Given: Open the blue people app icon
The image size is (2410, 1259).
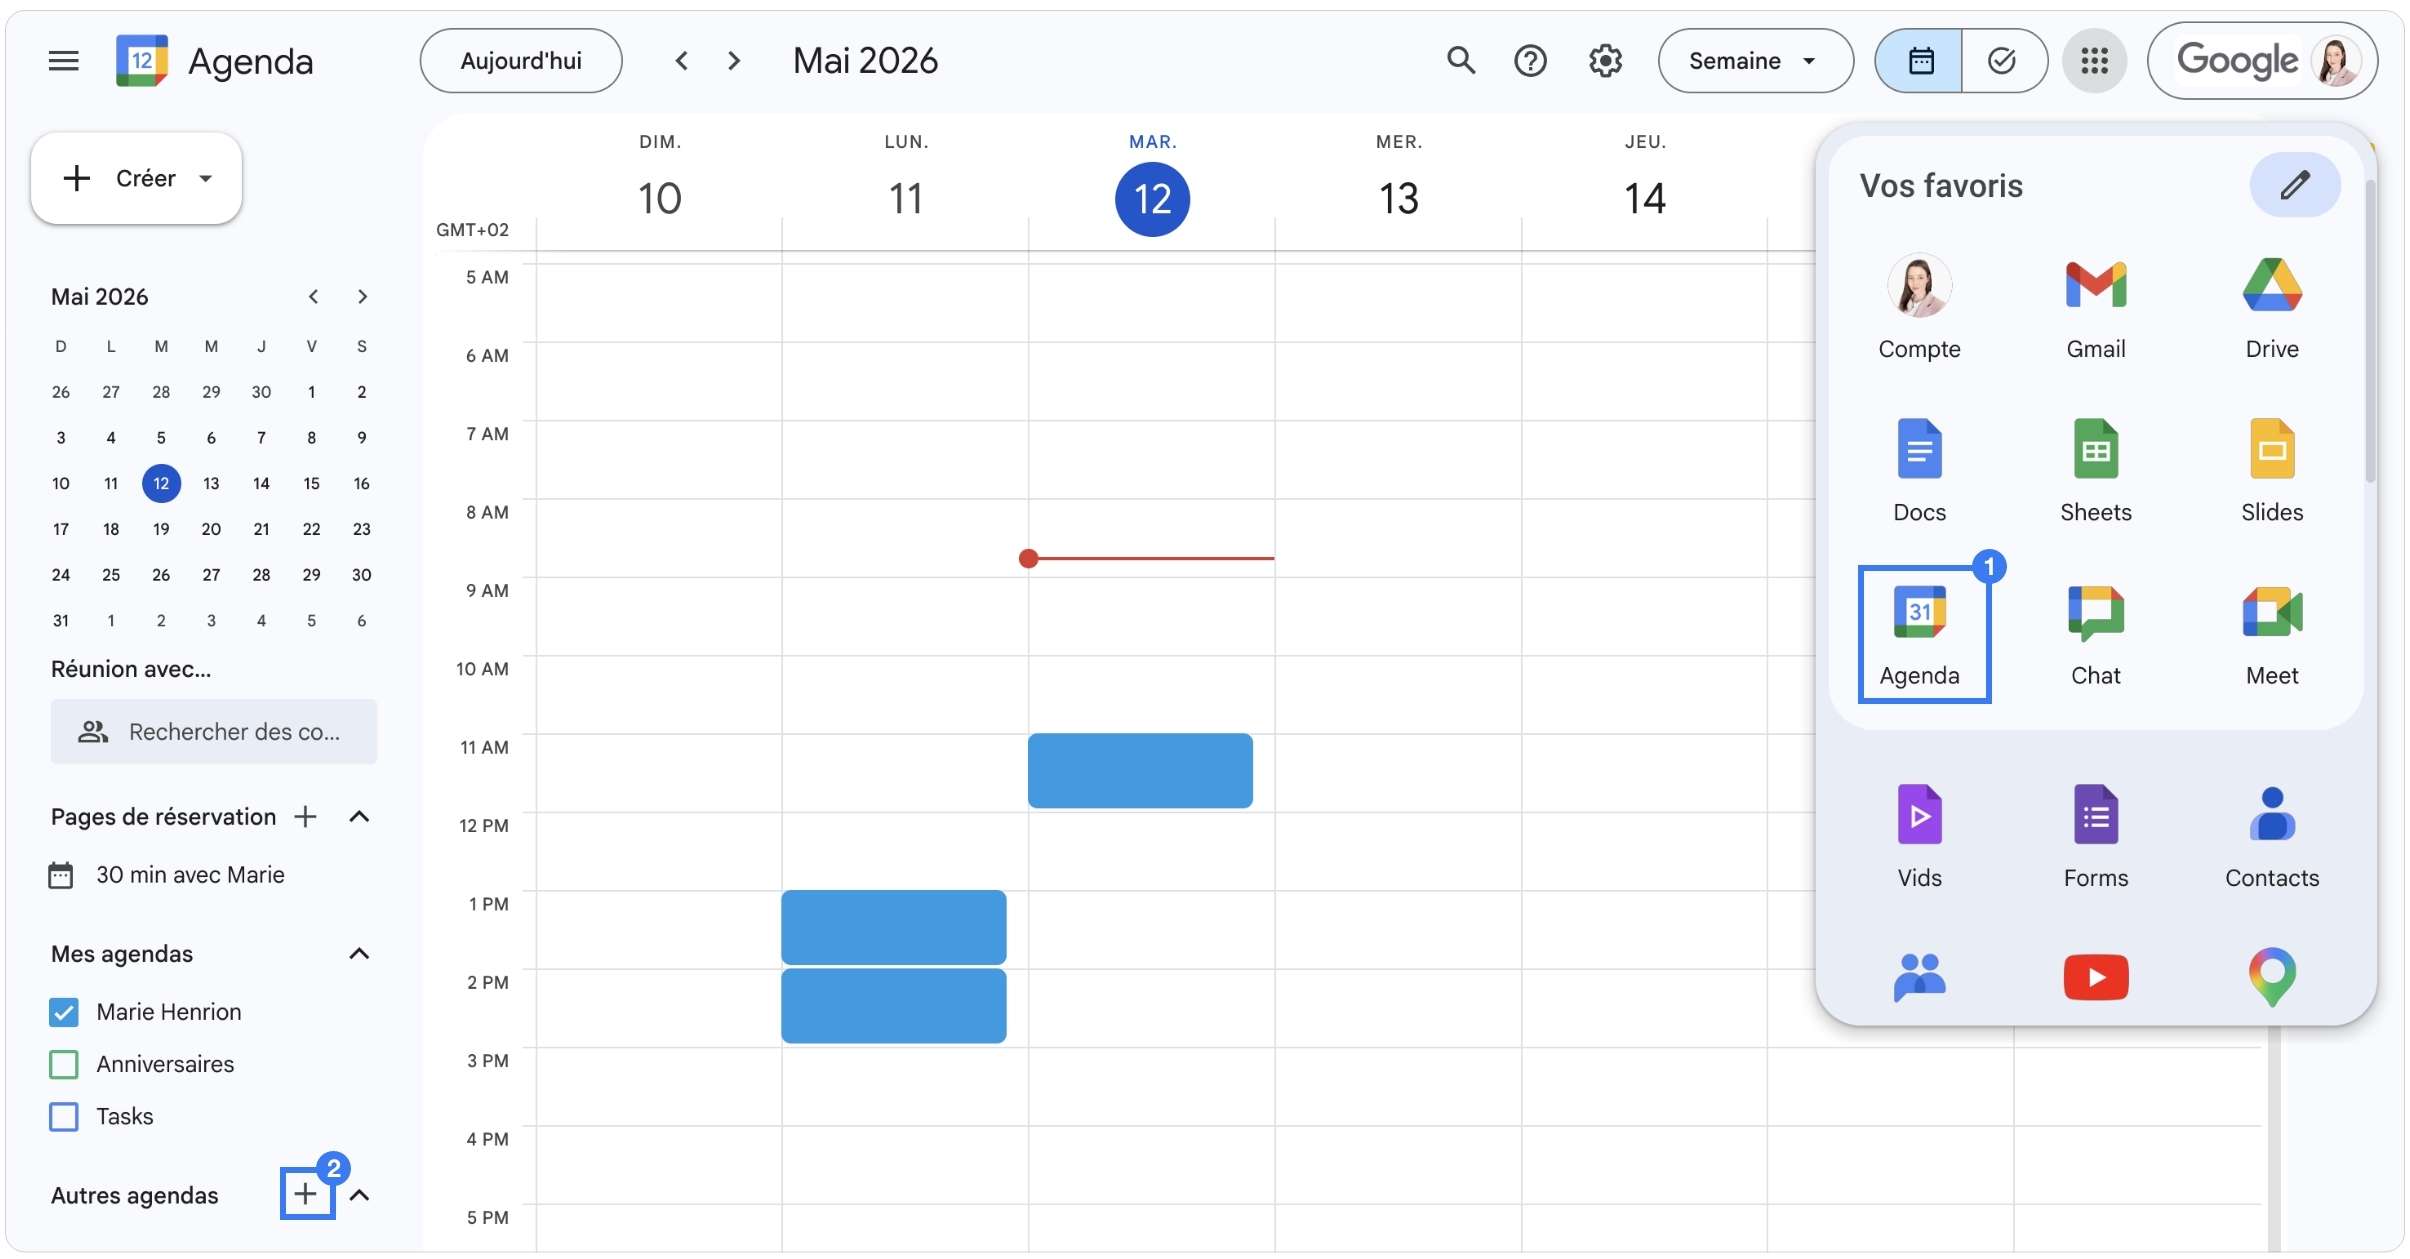Looking at the screenshot, I should coord(1919,977).
